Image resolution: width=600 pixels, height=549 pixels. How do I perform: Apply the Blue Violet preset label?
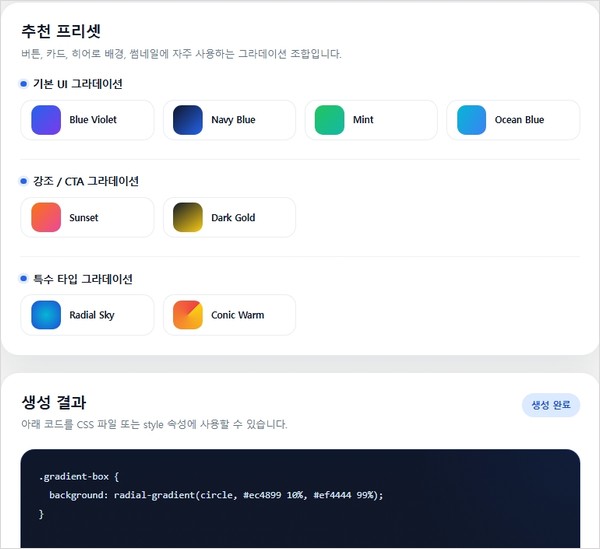click(93, 120)
